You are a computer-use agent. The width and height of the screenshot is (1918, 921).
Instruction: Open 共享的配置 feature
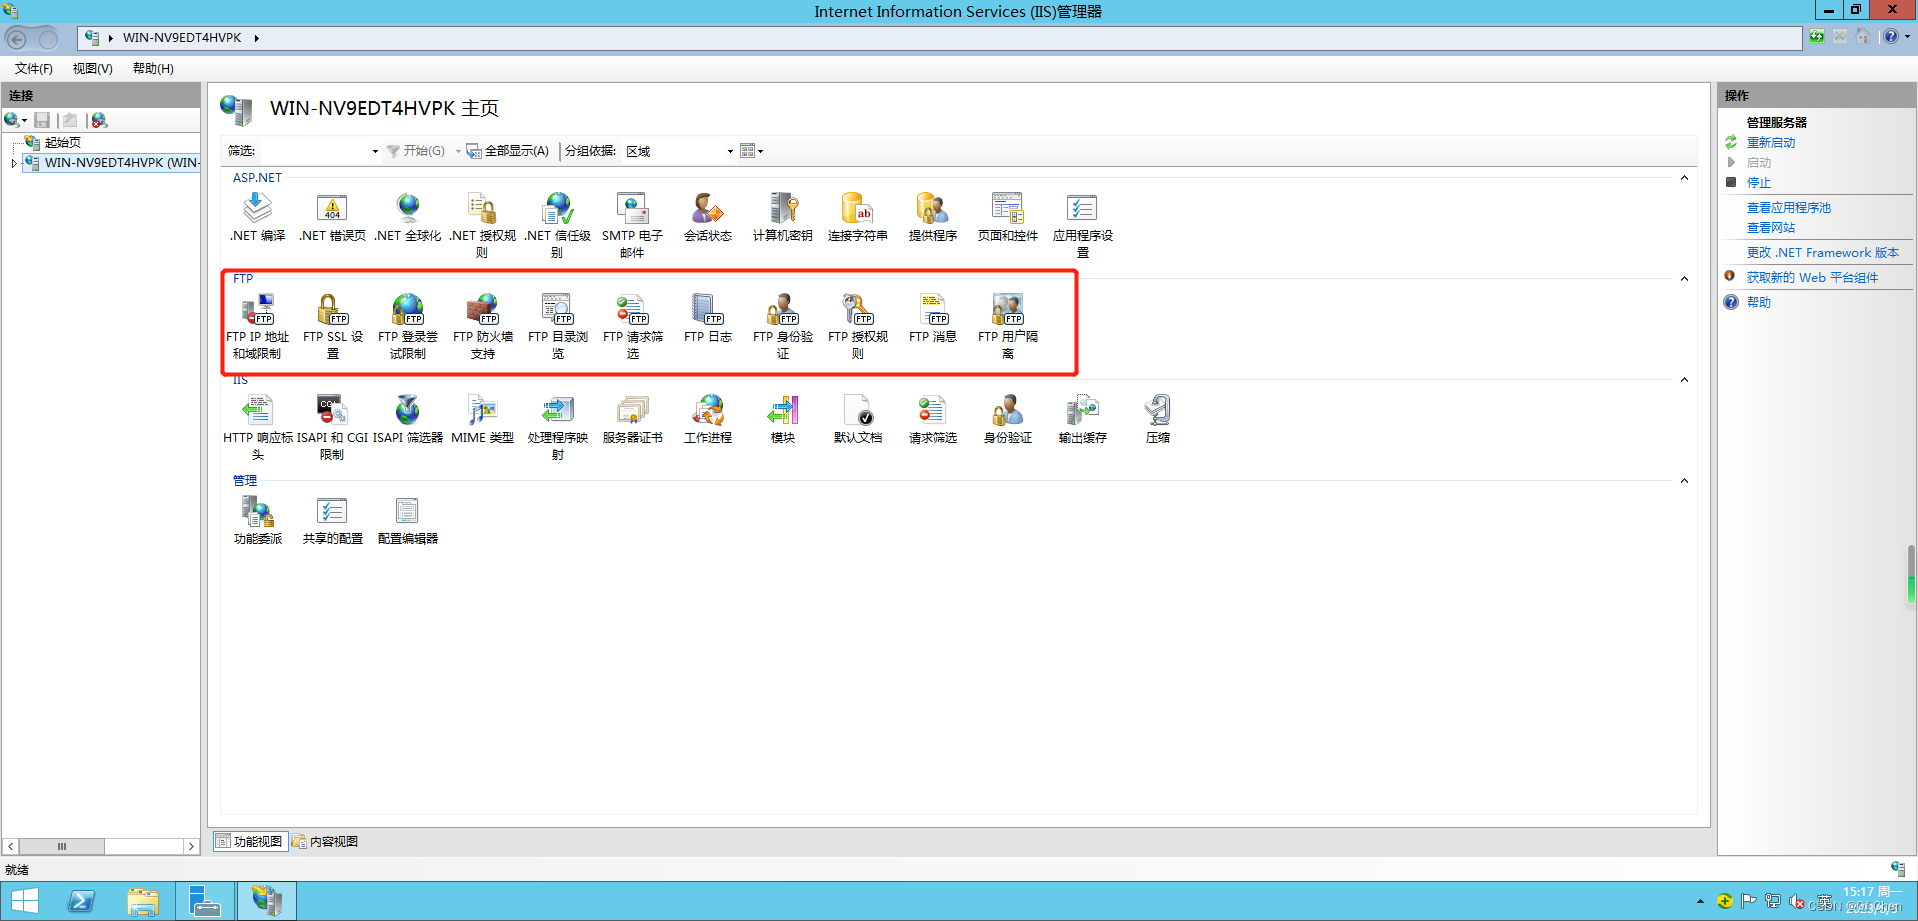point(333,520)
